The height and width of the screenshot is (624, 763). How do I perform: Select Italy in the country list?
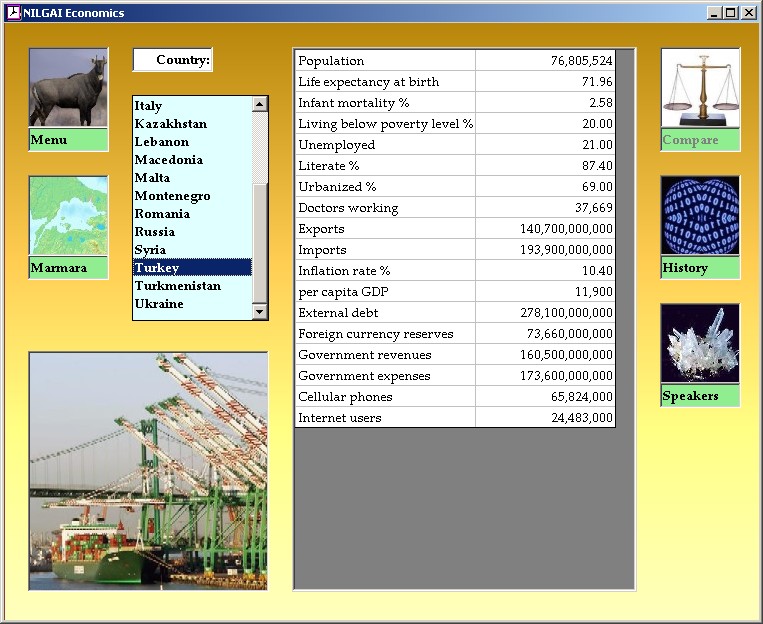pyautogui.click(x=149, y=106)
